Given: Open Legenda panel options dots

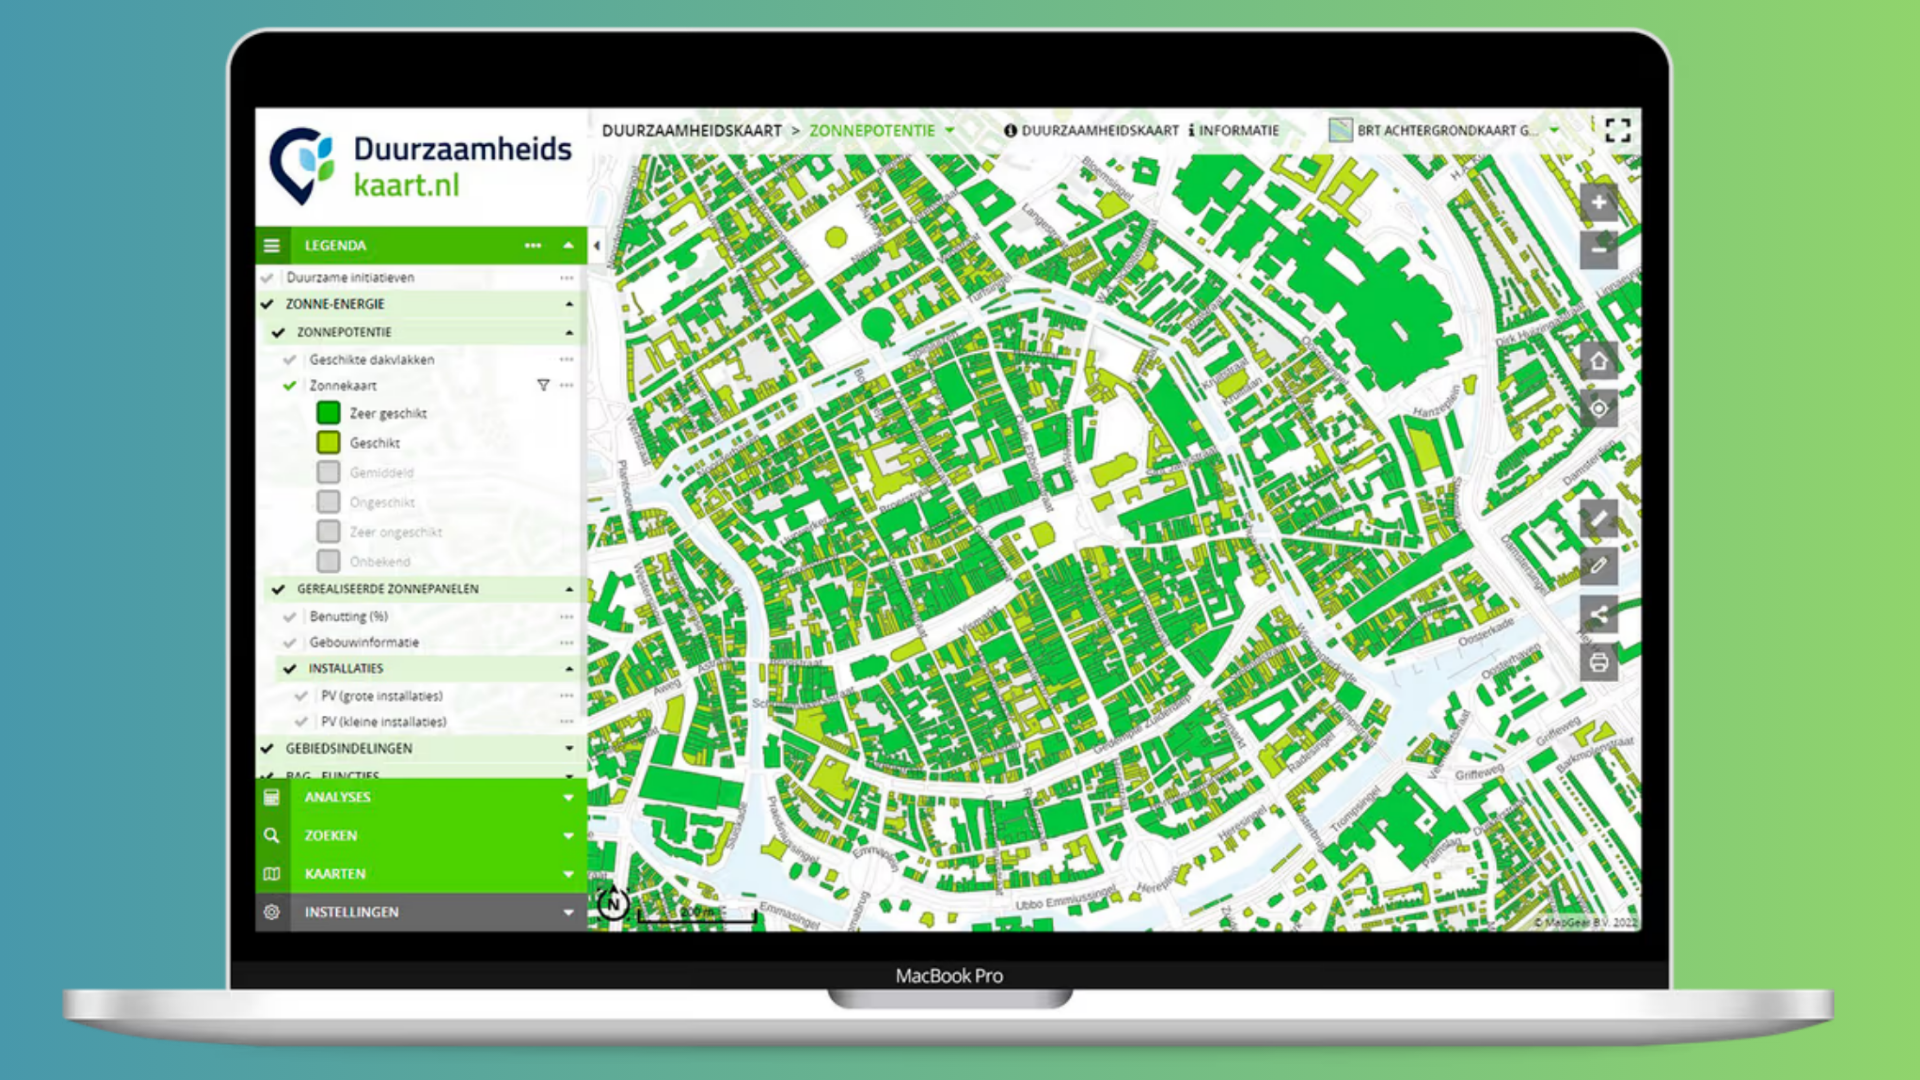Looking at the screenshot, I should click(533, 245).
